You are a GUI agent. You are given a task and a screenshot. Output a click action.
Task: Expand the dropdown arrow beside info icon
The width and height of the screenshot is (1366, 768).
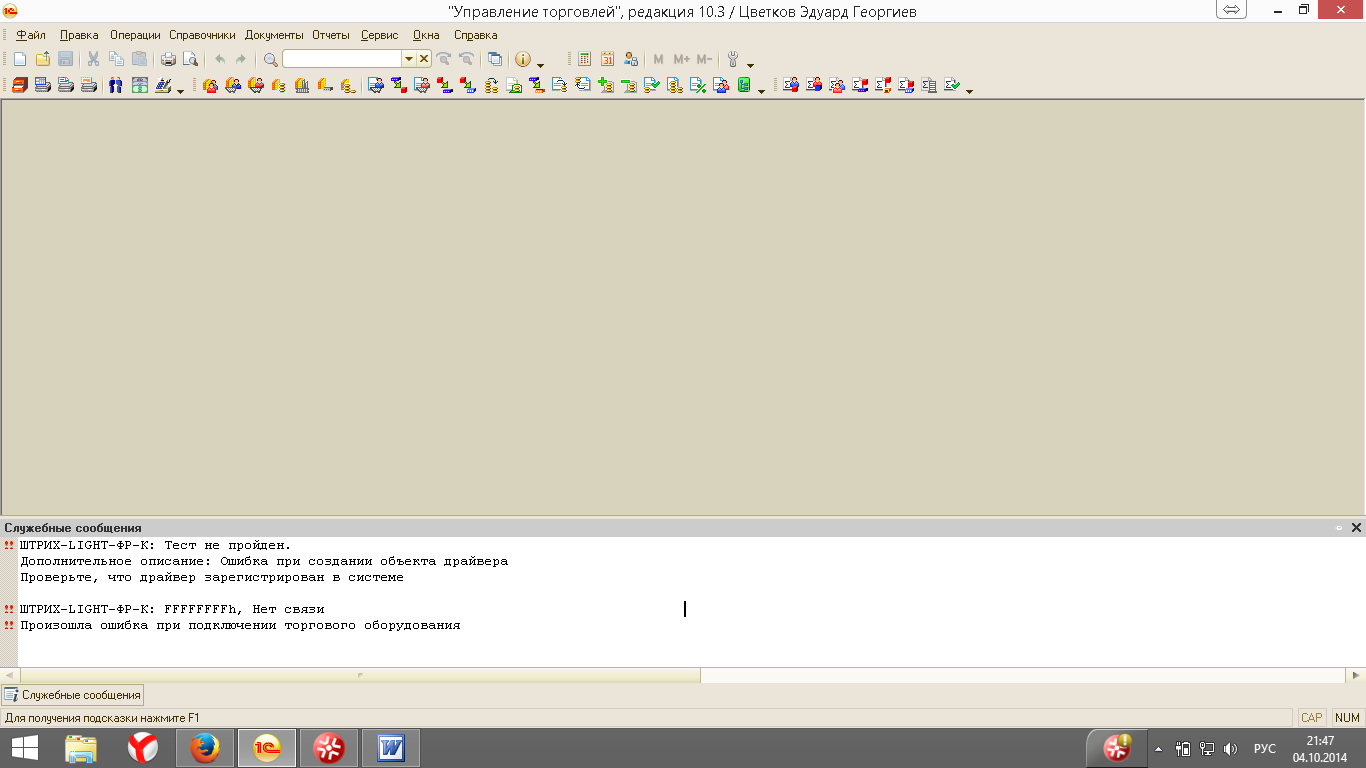(540, 64)
